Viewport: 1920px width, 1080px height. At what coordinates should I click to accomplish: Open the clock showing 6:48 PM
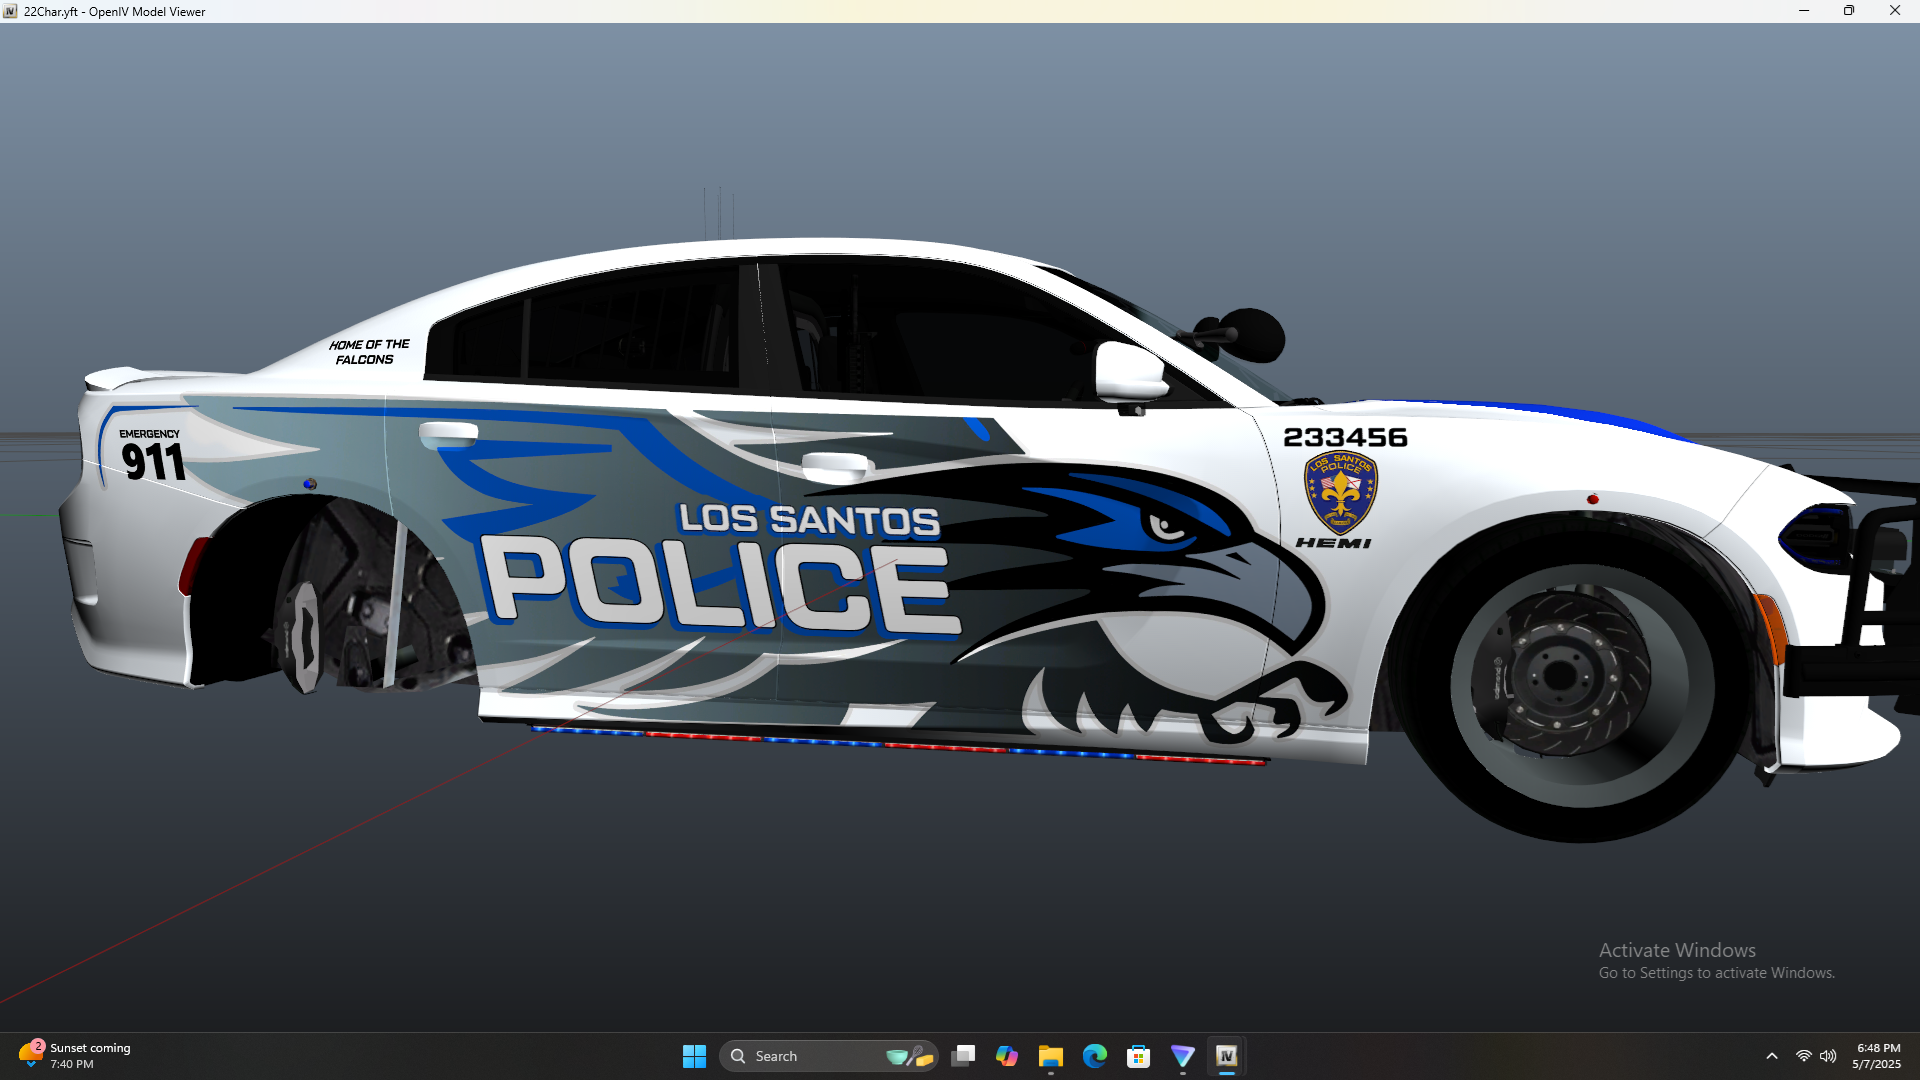point(1877,1056)
